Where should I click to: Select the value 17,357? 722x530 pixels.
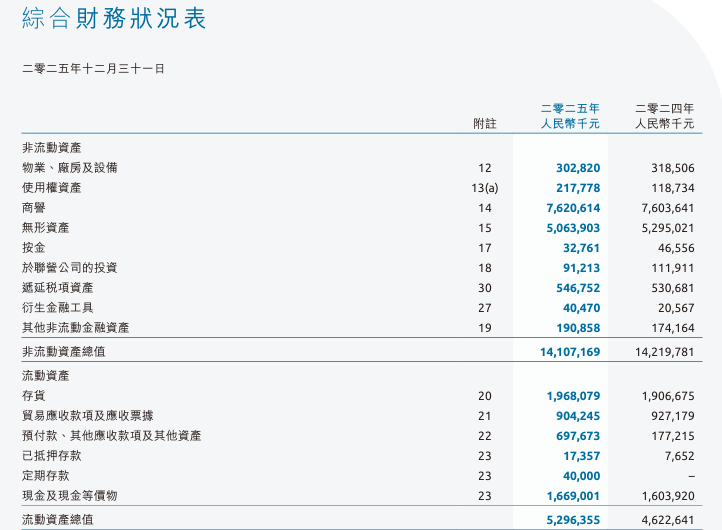tap(582, 456)
